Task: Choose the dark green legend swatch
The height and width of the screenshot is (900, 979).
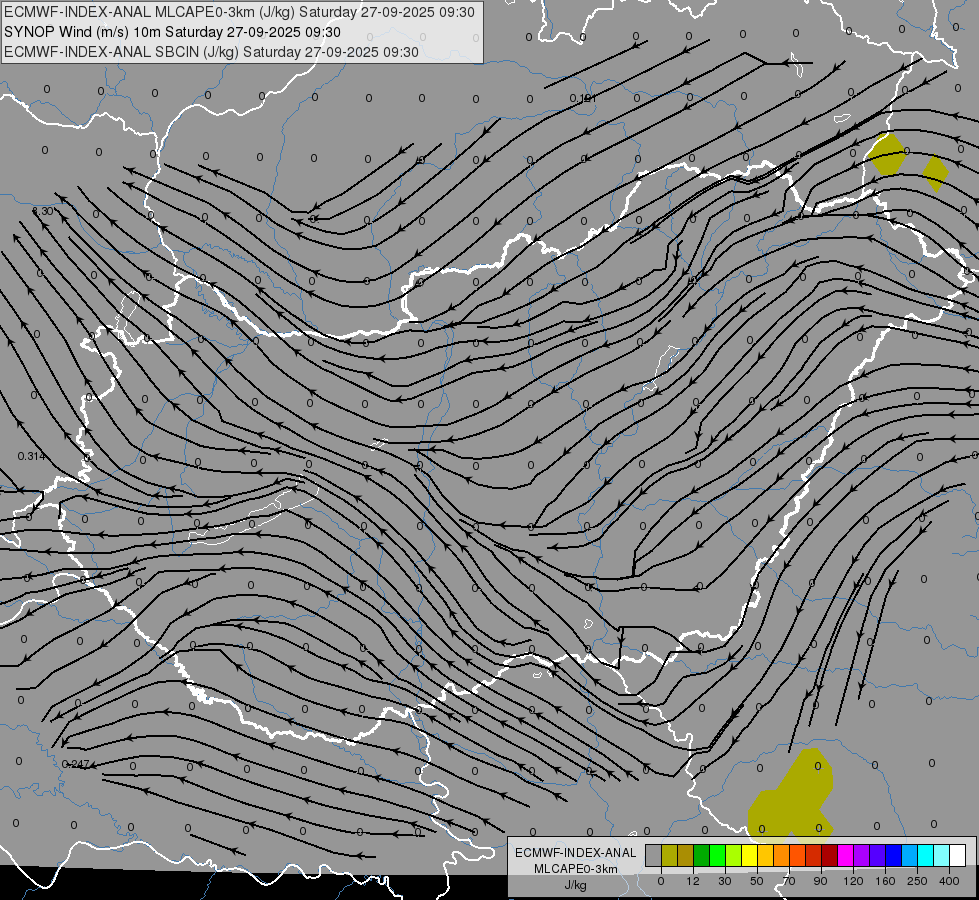Action: 702,855
